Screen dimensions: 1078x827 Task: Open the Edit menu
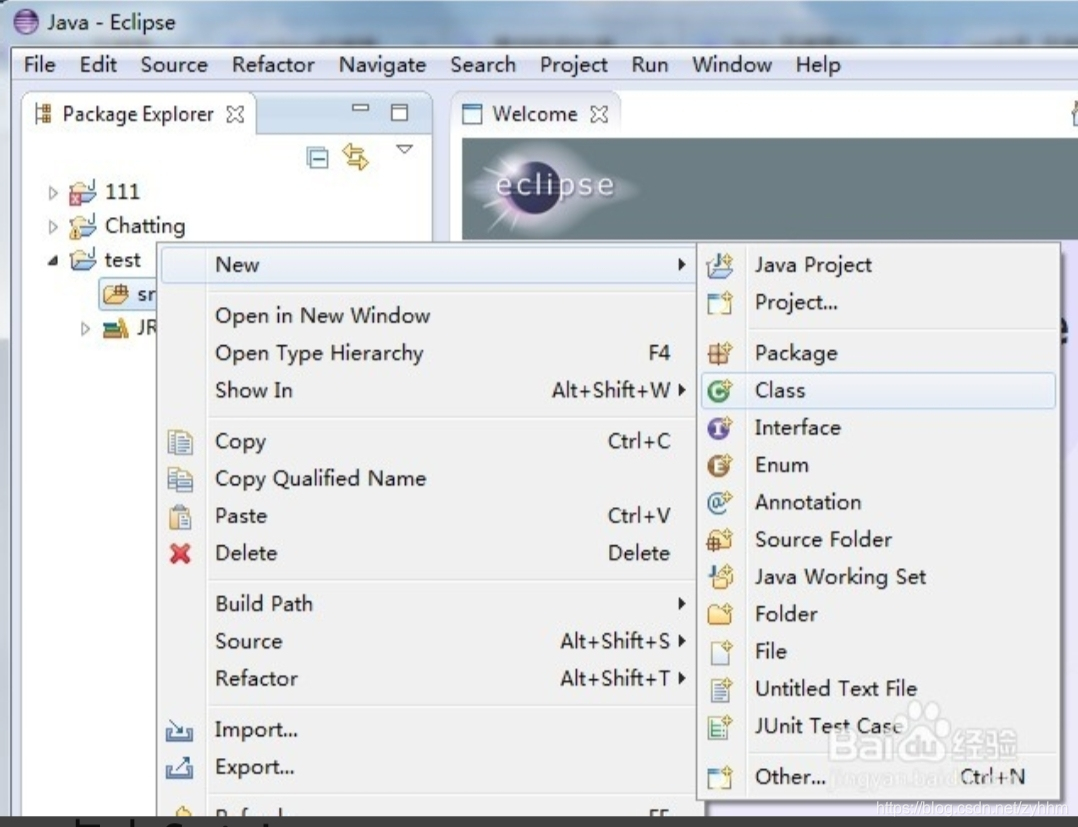(98, 65)
